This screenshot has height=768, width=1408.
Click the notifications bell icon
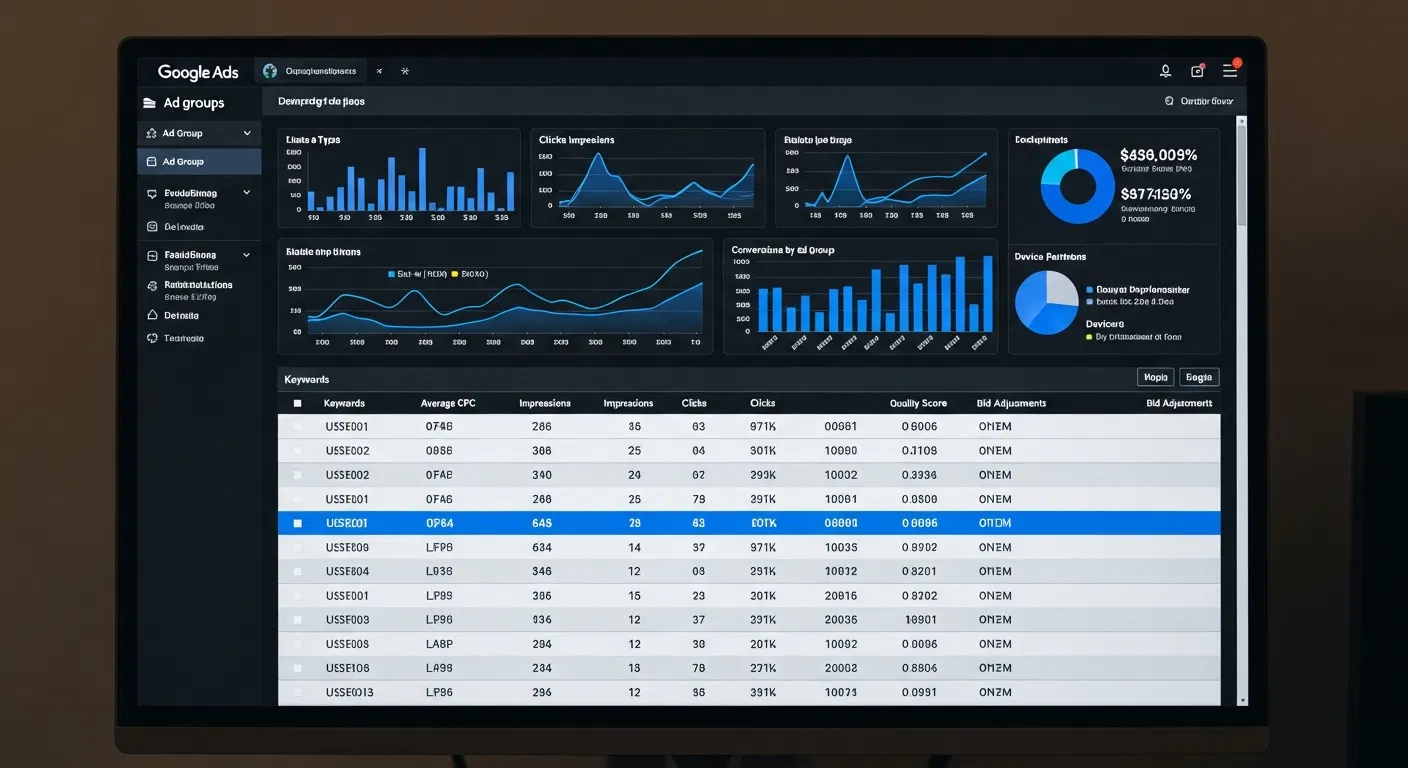pyautogui.click(x=1165, y=71)
